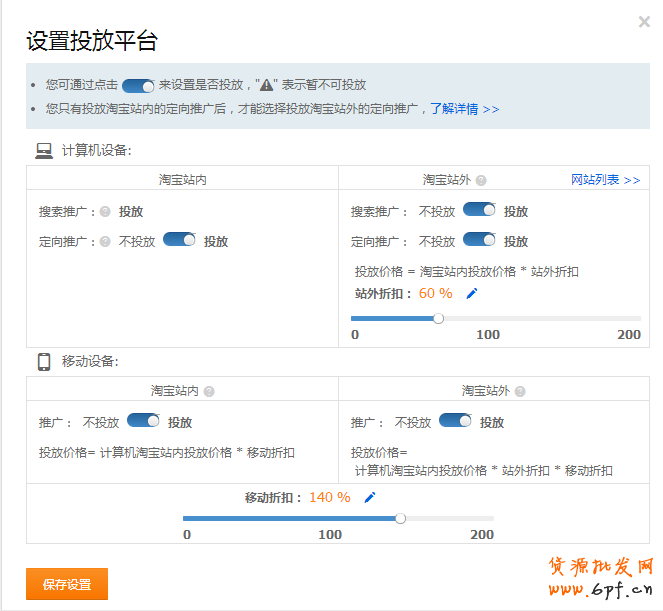Toggle mobile 淘宝站内 推广 switch
The width and height of the screenshot is (663, 611).
143,421
